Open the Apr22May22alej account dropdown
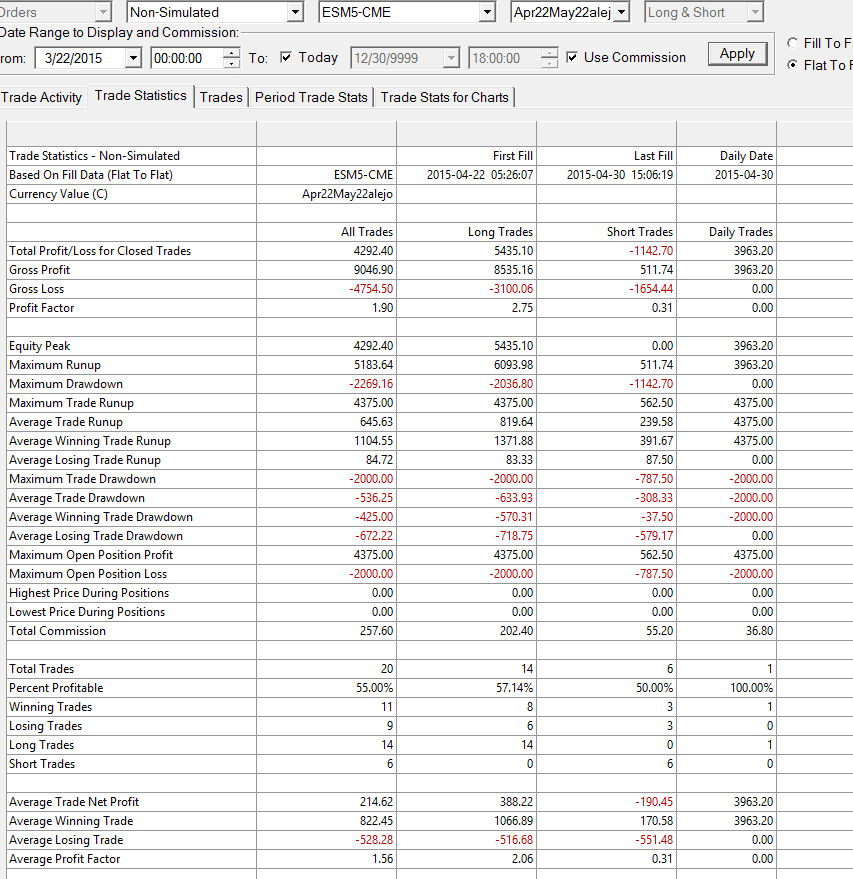Viewport: 853px width, 879px height. click(x=621, y=12)
